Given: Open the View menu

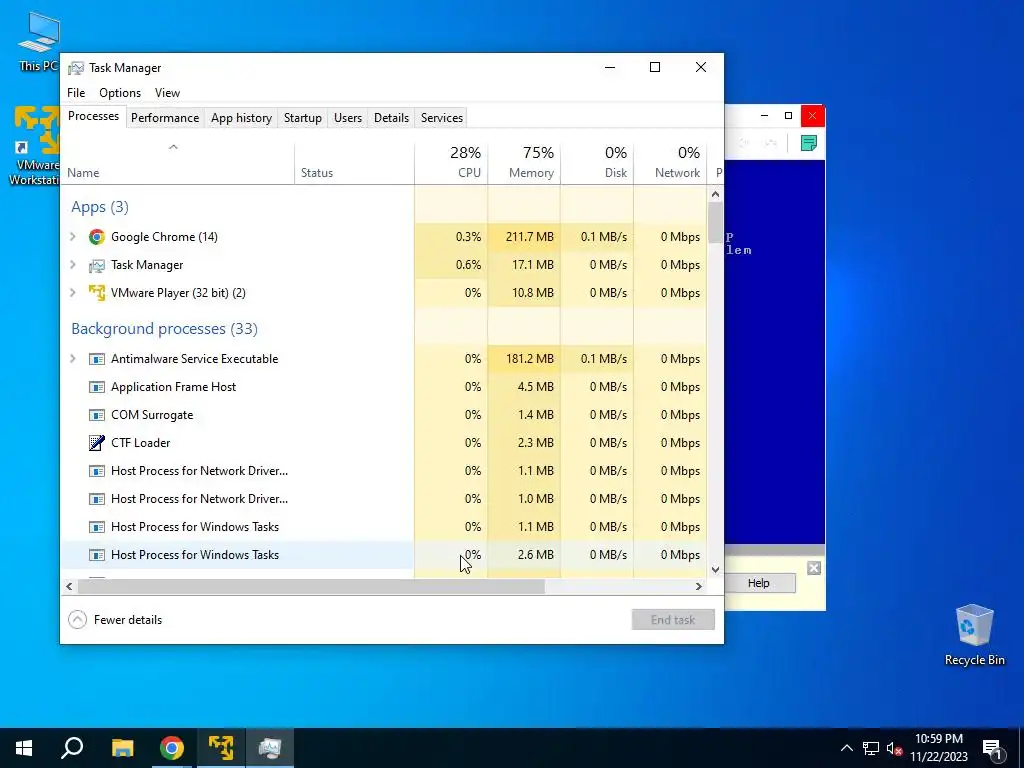Looking at the screenshot, I should [x=167, y=93].
